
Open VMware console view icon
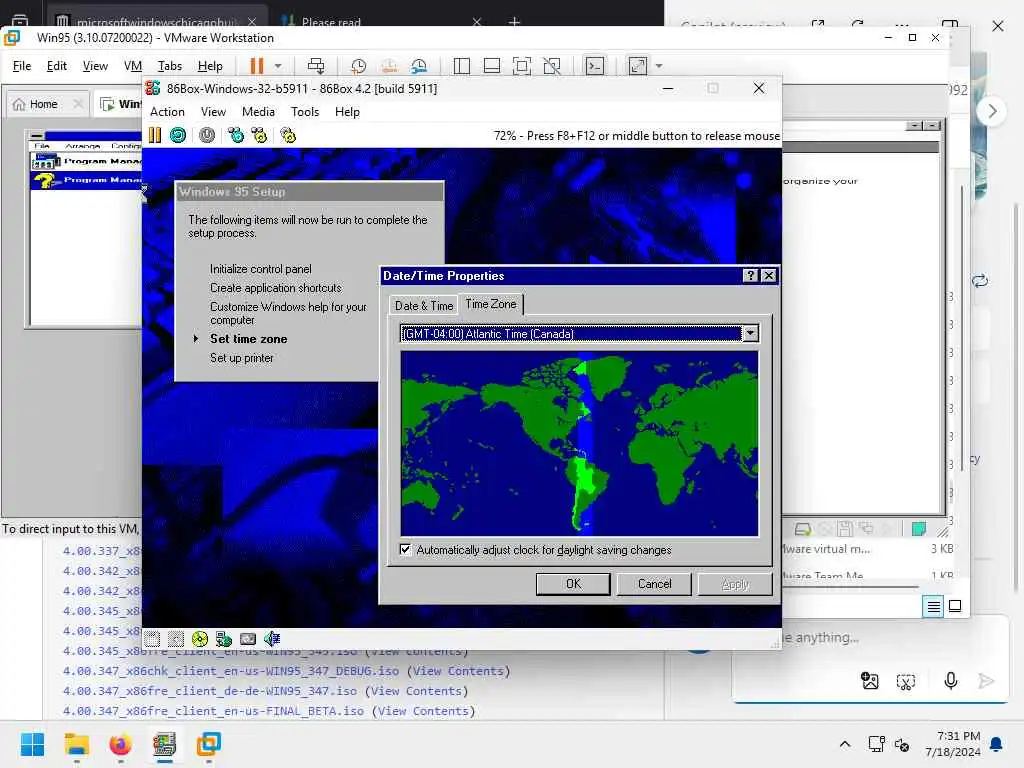pyautogui.click(x=595, y=65)
